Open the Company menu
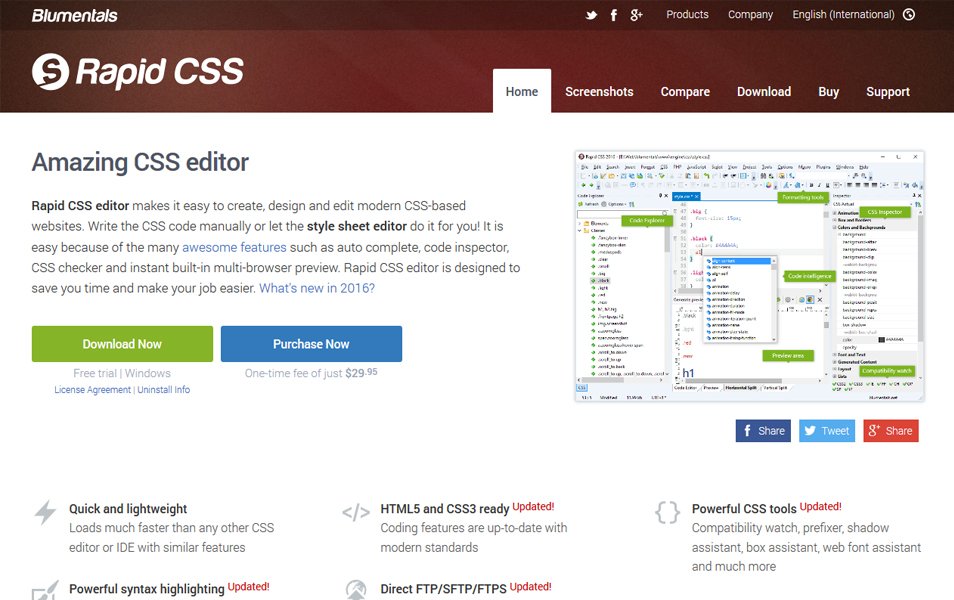 tap(750, 15)
